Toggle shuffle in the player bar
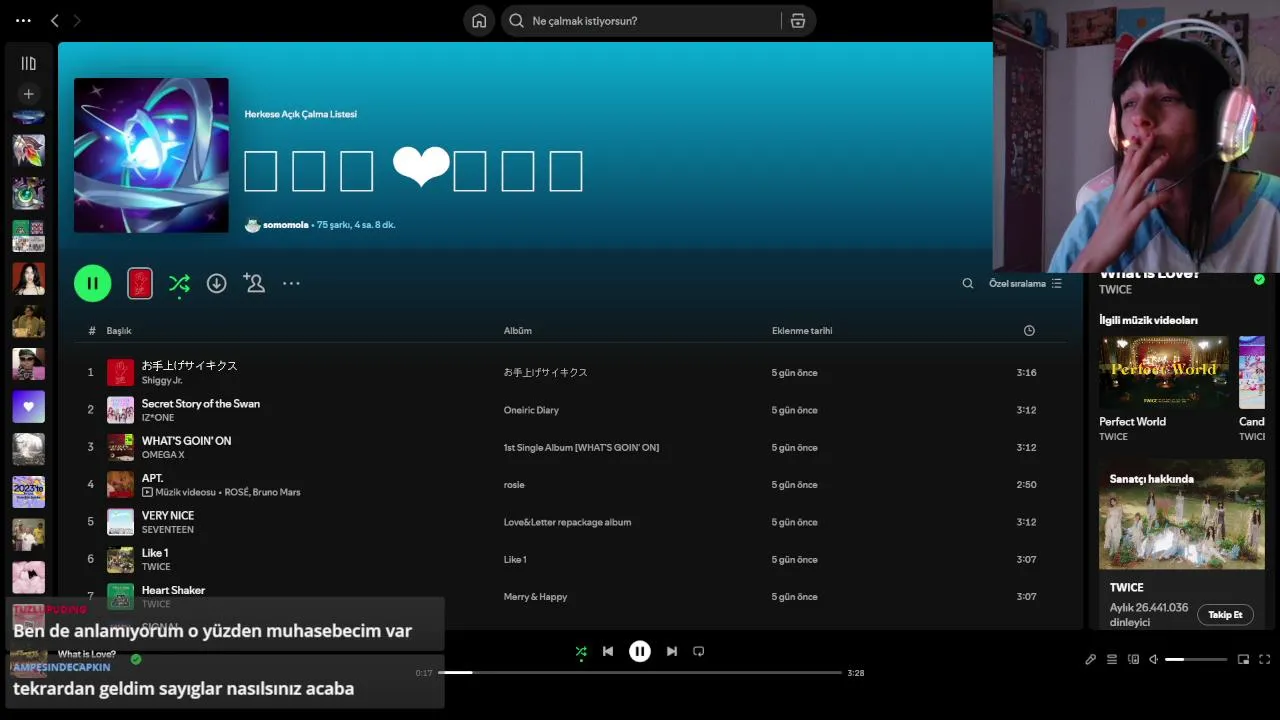This screenshot has height=720, width=1280. [581, 651]
